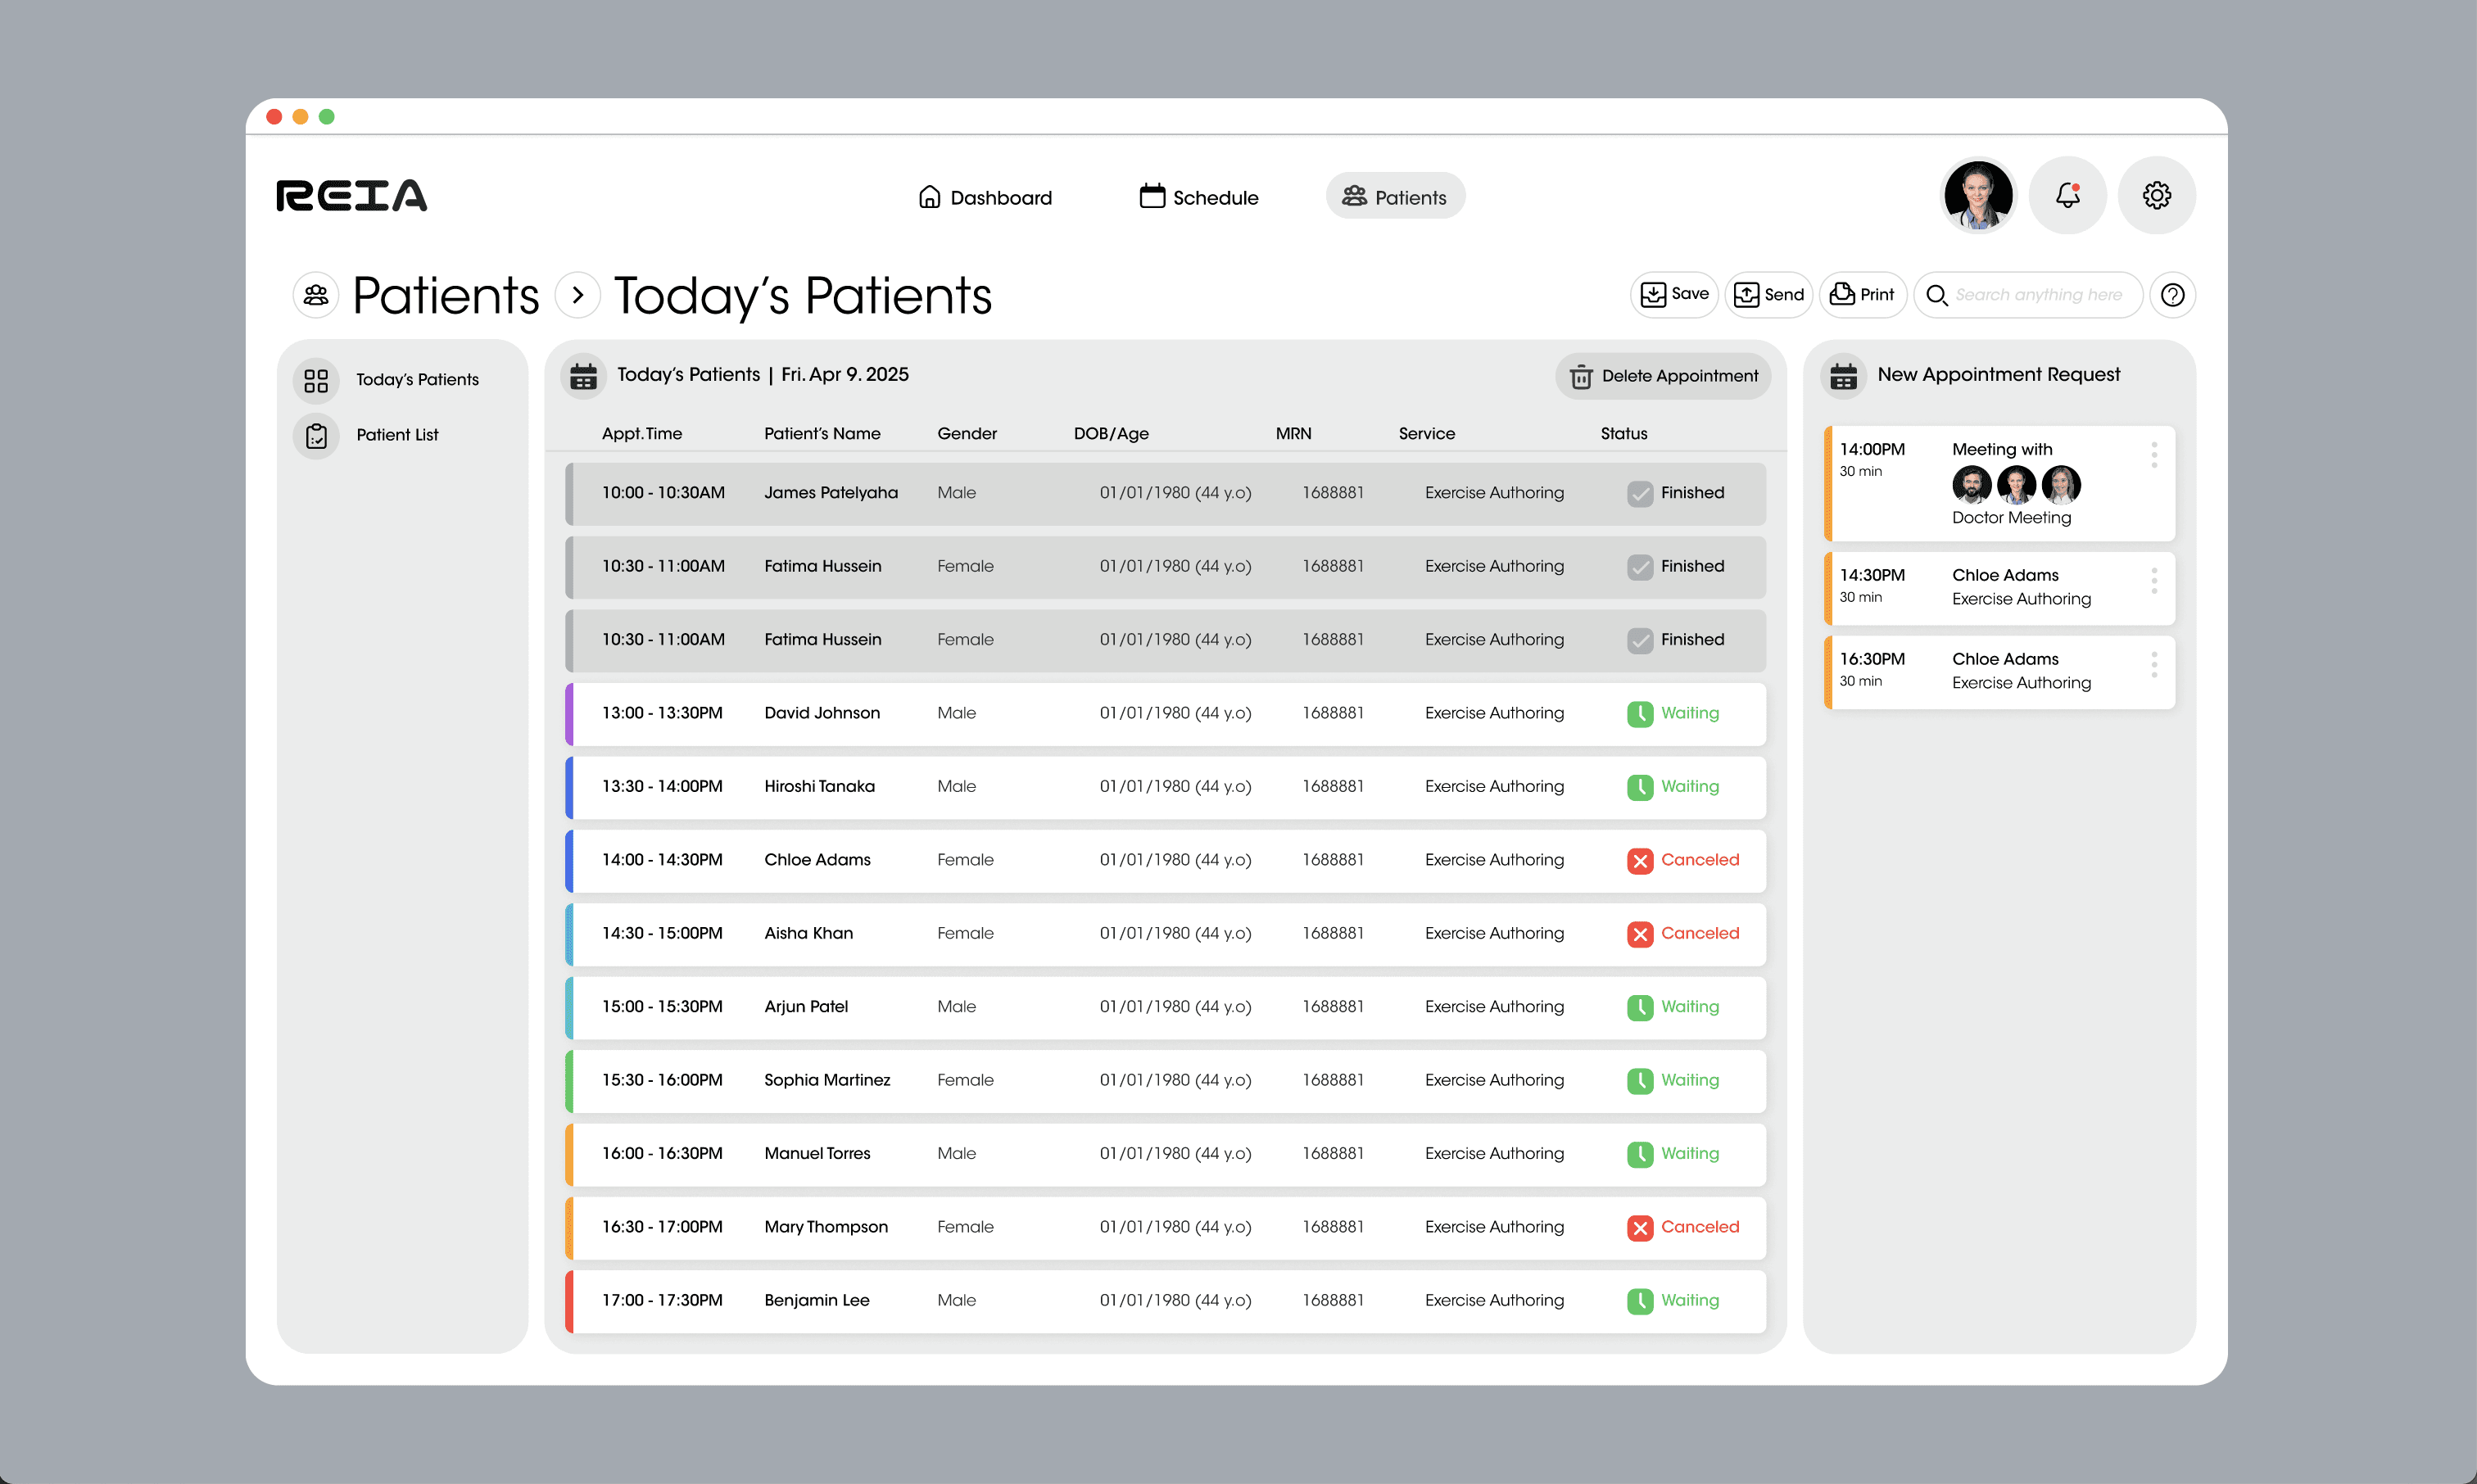The image size is (2477, 1484).
Task: Open three-dot menu on Doctor Meeting card
Action: point(2154,455)
